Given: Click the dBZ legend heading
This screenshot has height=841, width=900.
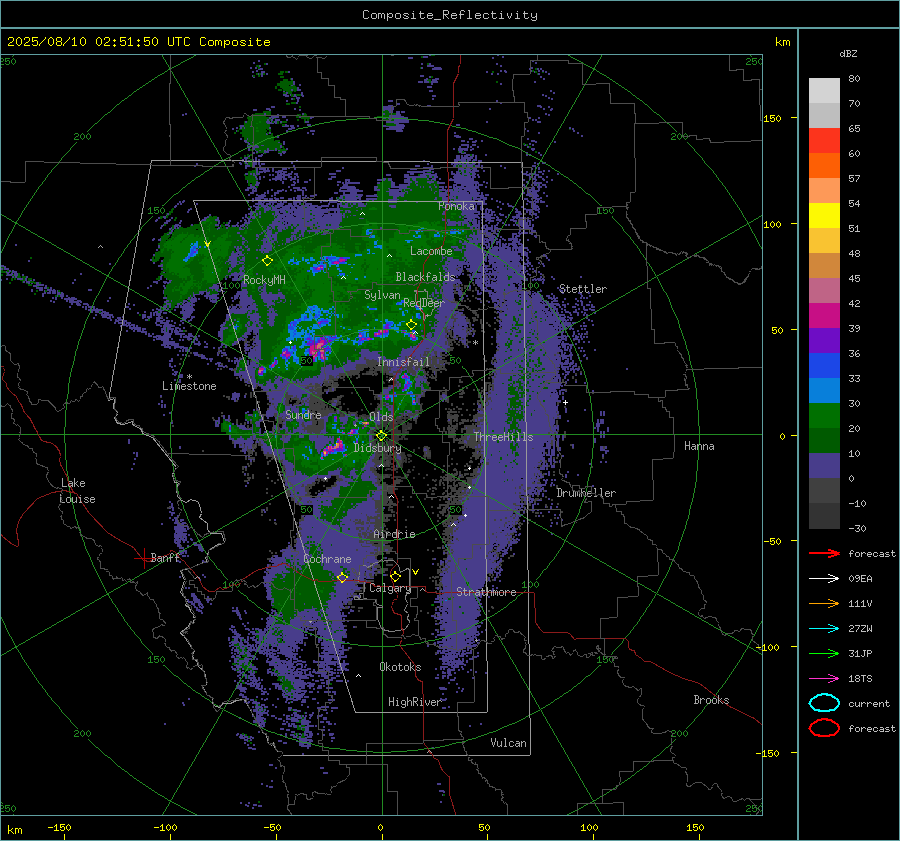Looking at the screenshot, I should pyautogui.click(x=848, y=53).
